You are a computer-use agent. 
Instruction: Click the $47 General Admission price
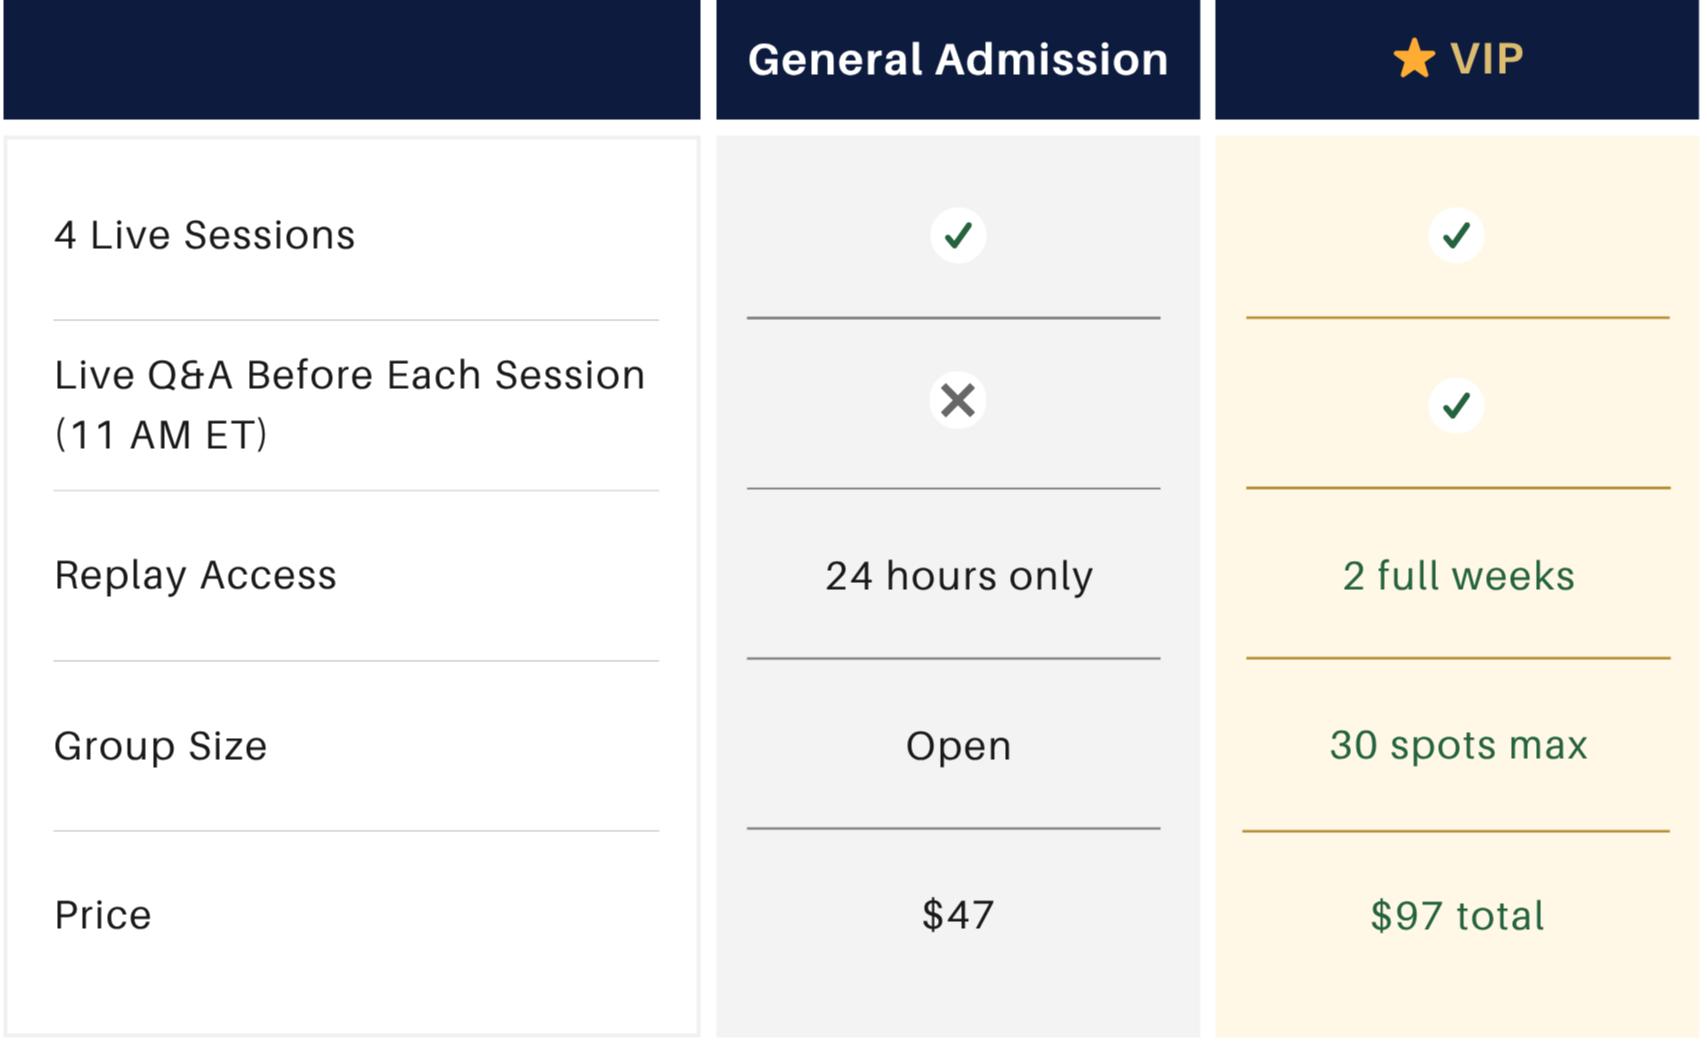[x=958, y=916]
